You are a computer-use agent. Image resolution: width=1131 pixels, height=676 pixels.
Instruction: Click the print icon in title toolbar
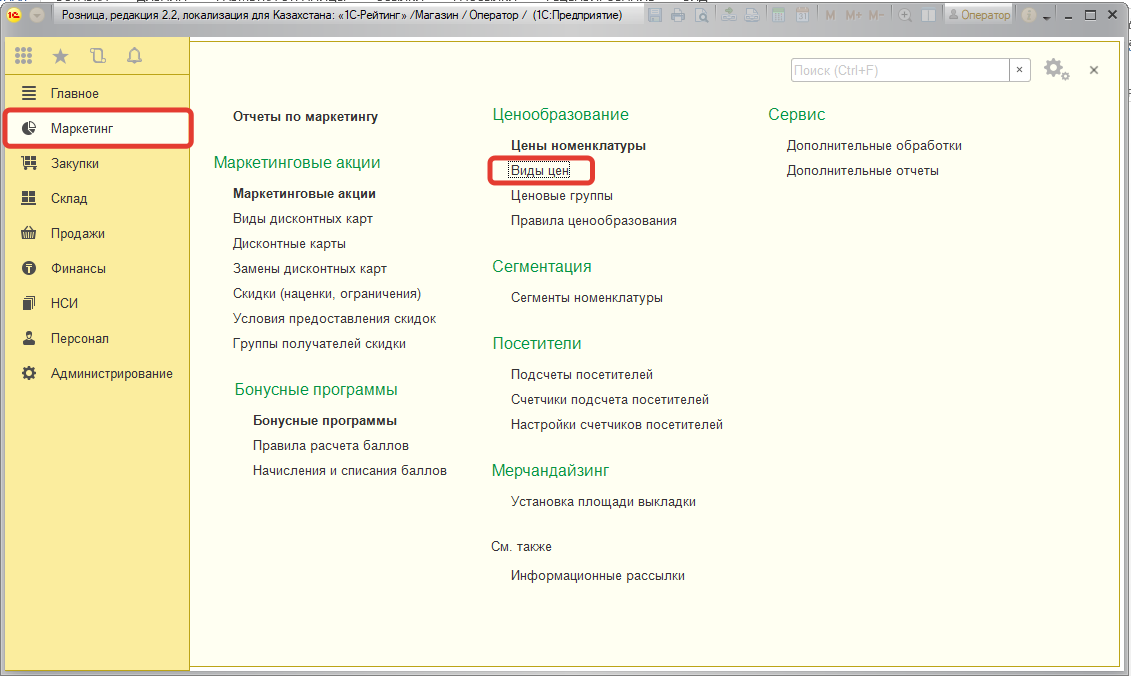click(x=679, y=16)
